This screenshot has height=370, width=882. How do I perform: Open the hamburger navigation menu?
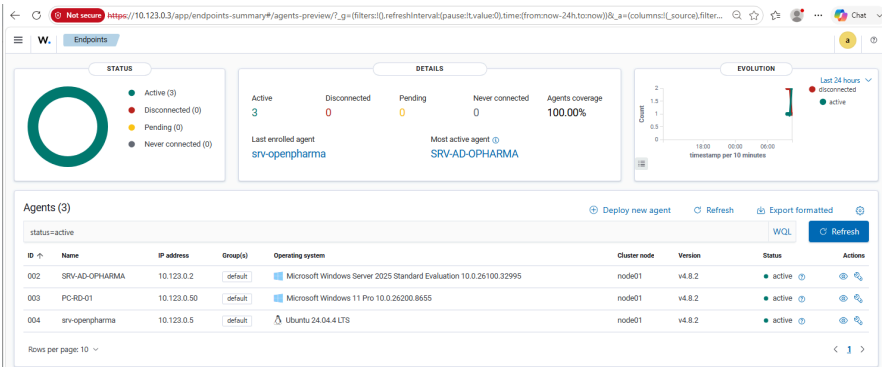[x=18, y=40]
